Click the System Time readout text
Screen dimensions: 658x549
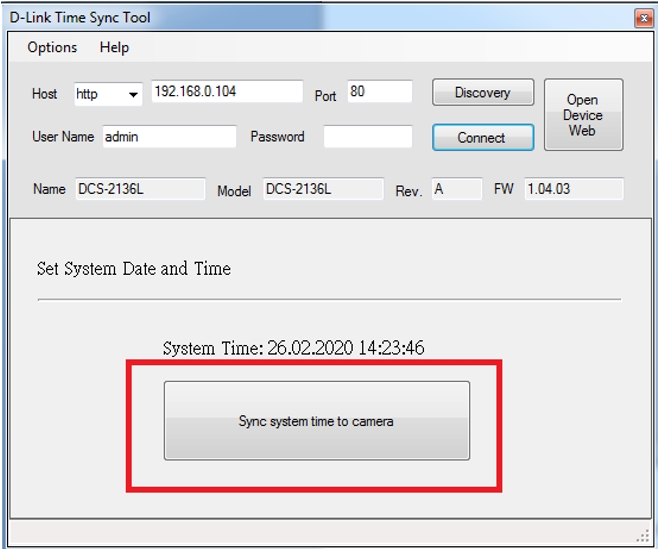(293, 348)
